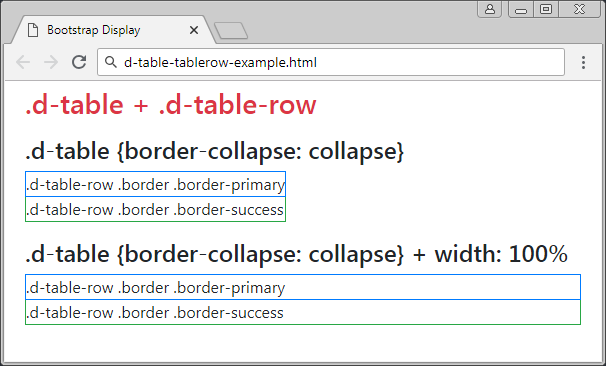Close the Bootstrap Display tab
The width and height of the screenshot is (606, 366).
pyautogui.click(x=194, y=30)
